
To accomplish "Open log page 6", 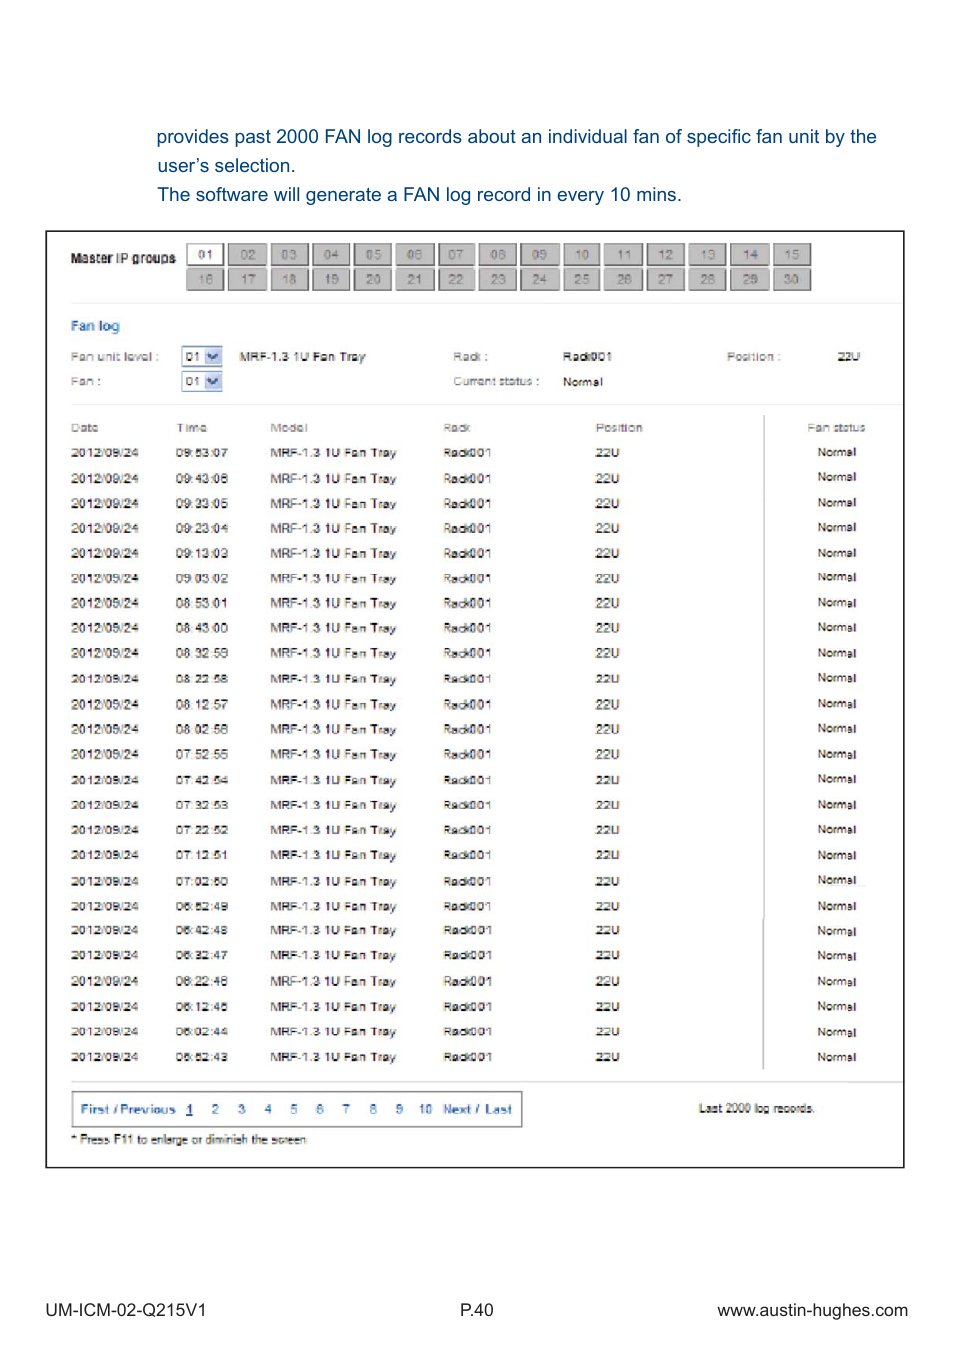I will [320, 1109].
